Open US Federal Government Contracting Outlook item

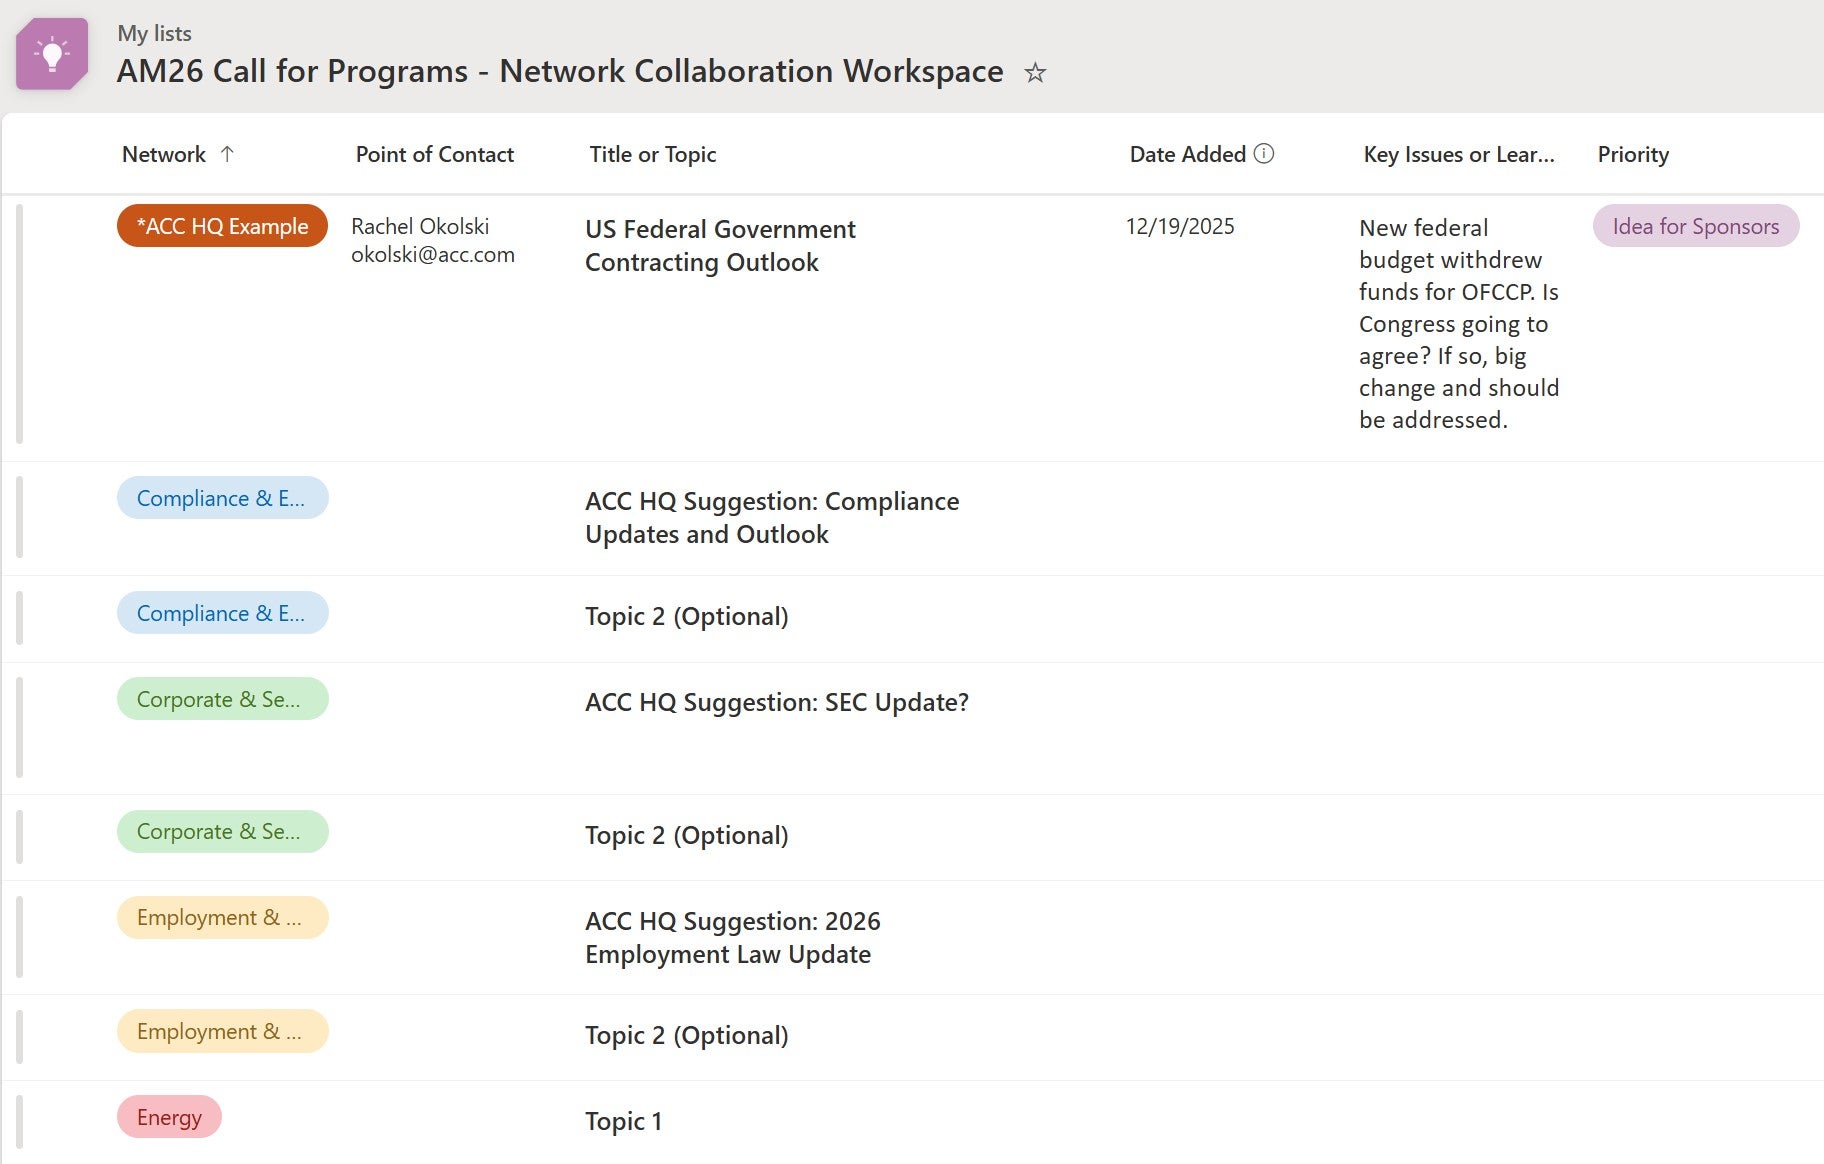[719, 245]
